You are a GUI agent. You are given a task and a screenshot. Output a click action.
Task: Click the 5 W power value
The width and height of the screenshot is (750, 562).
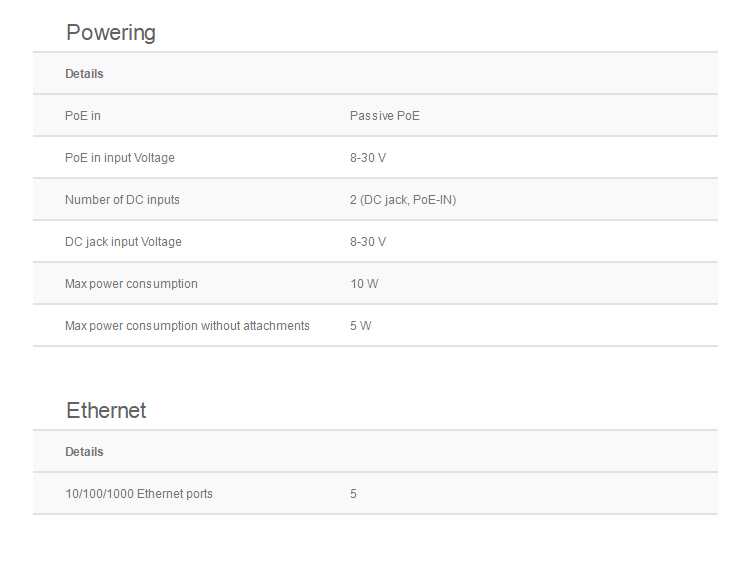click(x=360, y=326)
